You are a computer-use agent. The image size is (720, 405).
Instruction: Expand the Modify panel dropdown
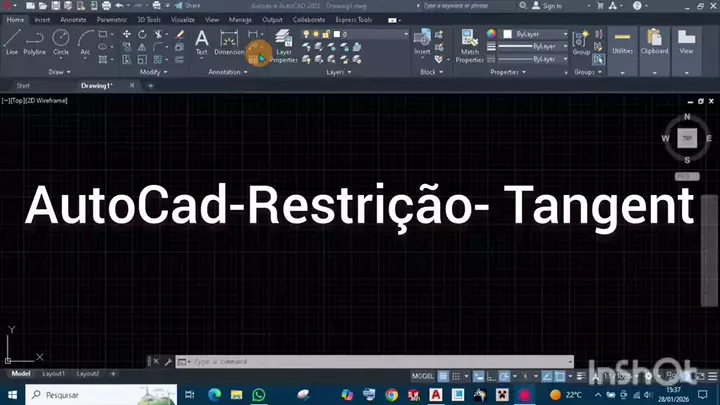pyautogui.click(x=153, y=72)
